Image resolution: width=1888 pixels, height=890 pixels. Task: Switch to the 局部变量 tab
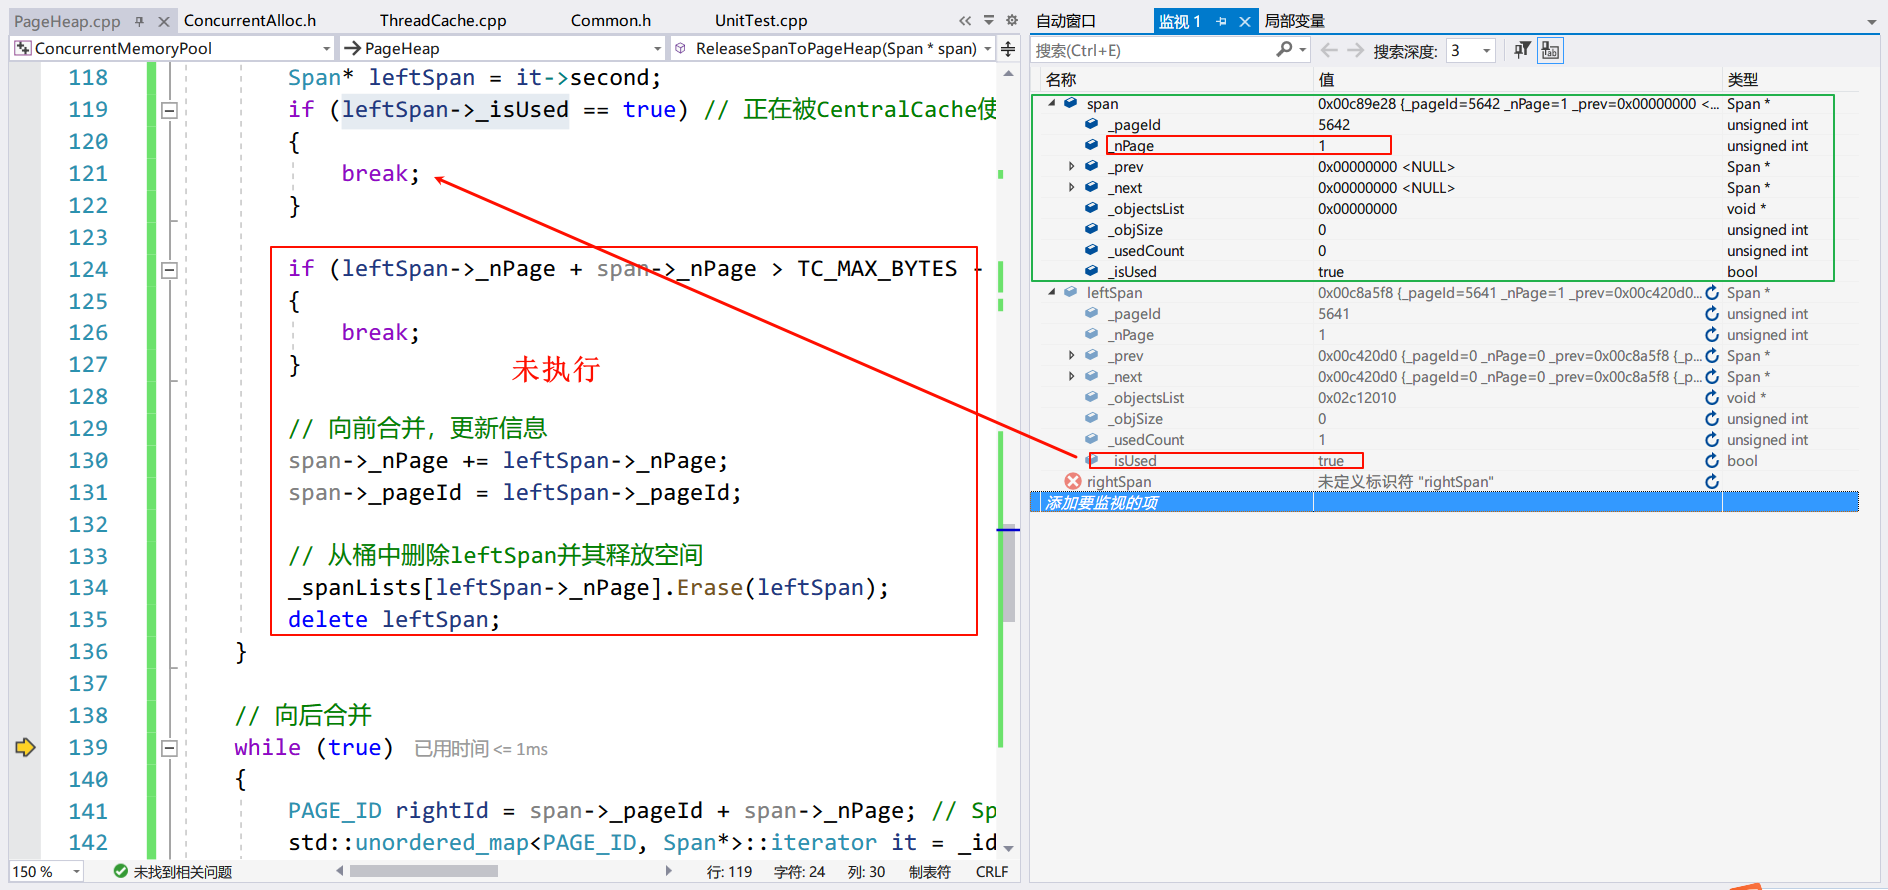(1294, 21)
